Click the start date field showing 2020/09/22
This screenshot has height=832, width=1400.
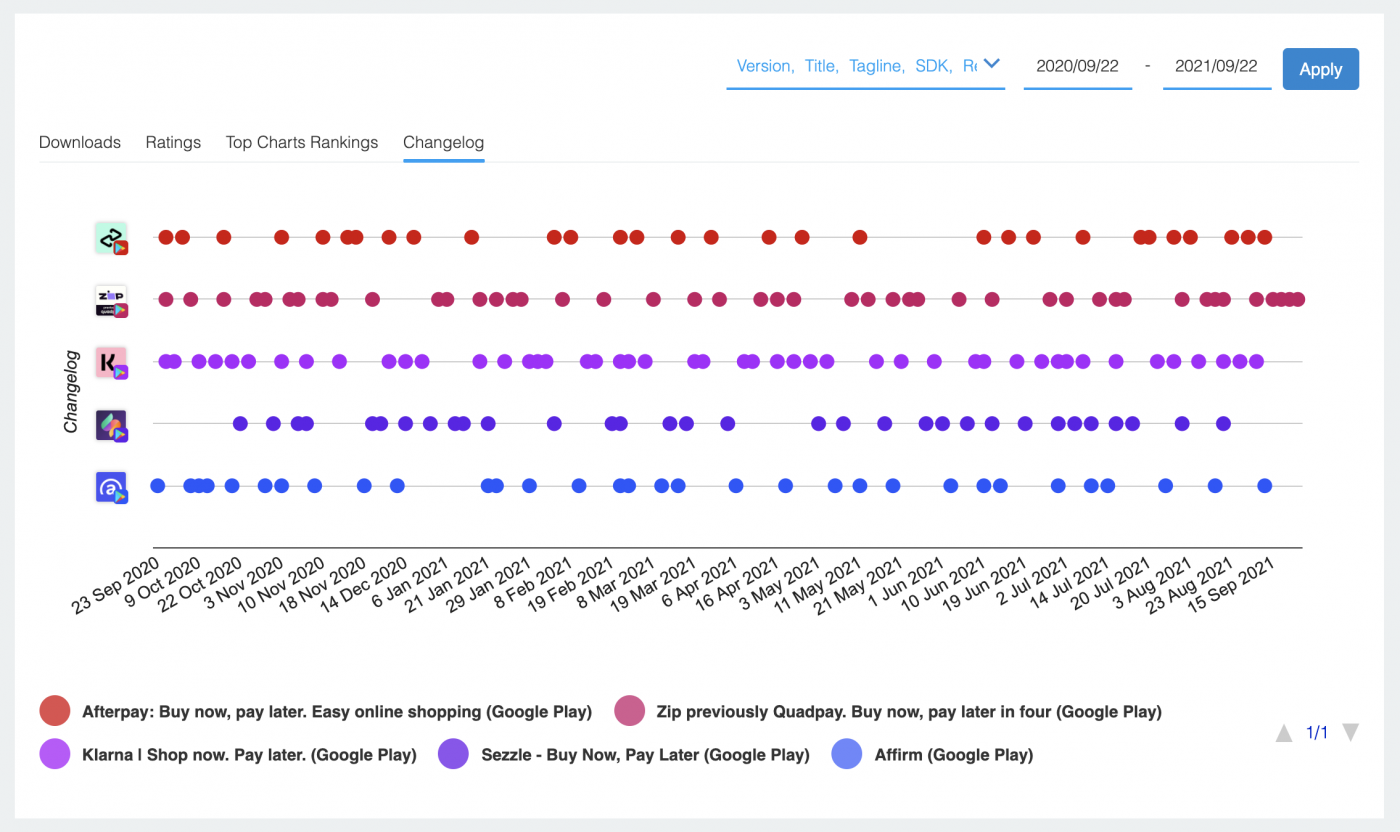(x=1077, y=64)
